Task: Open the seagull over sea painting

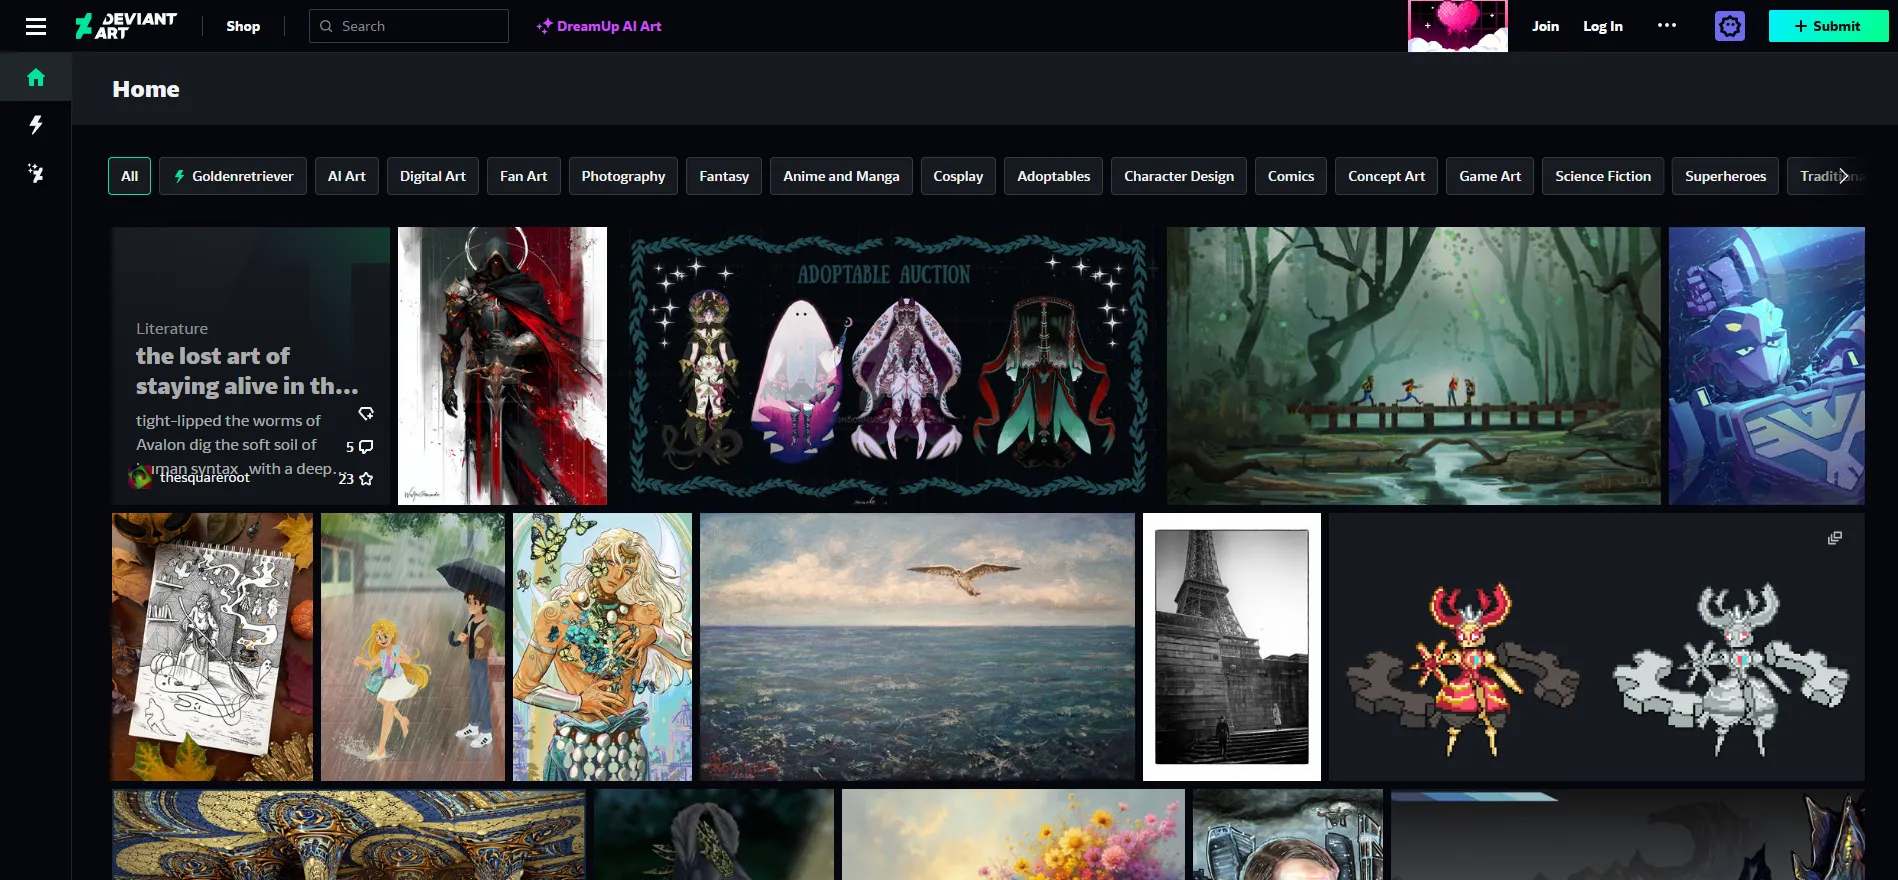Action: click(x=917, y=647)
